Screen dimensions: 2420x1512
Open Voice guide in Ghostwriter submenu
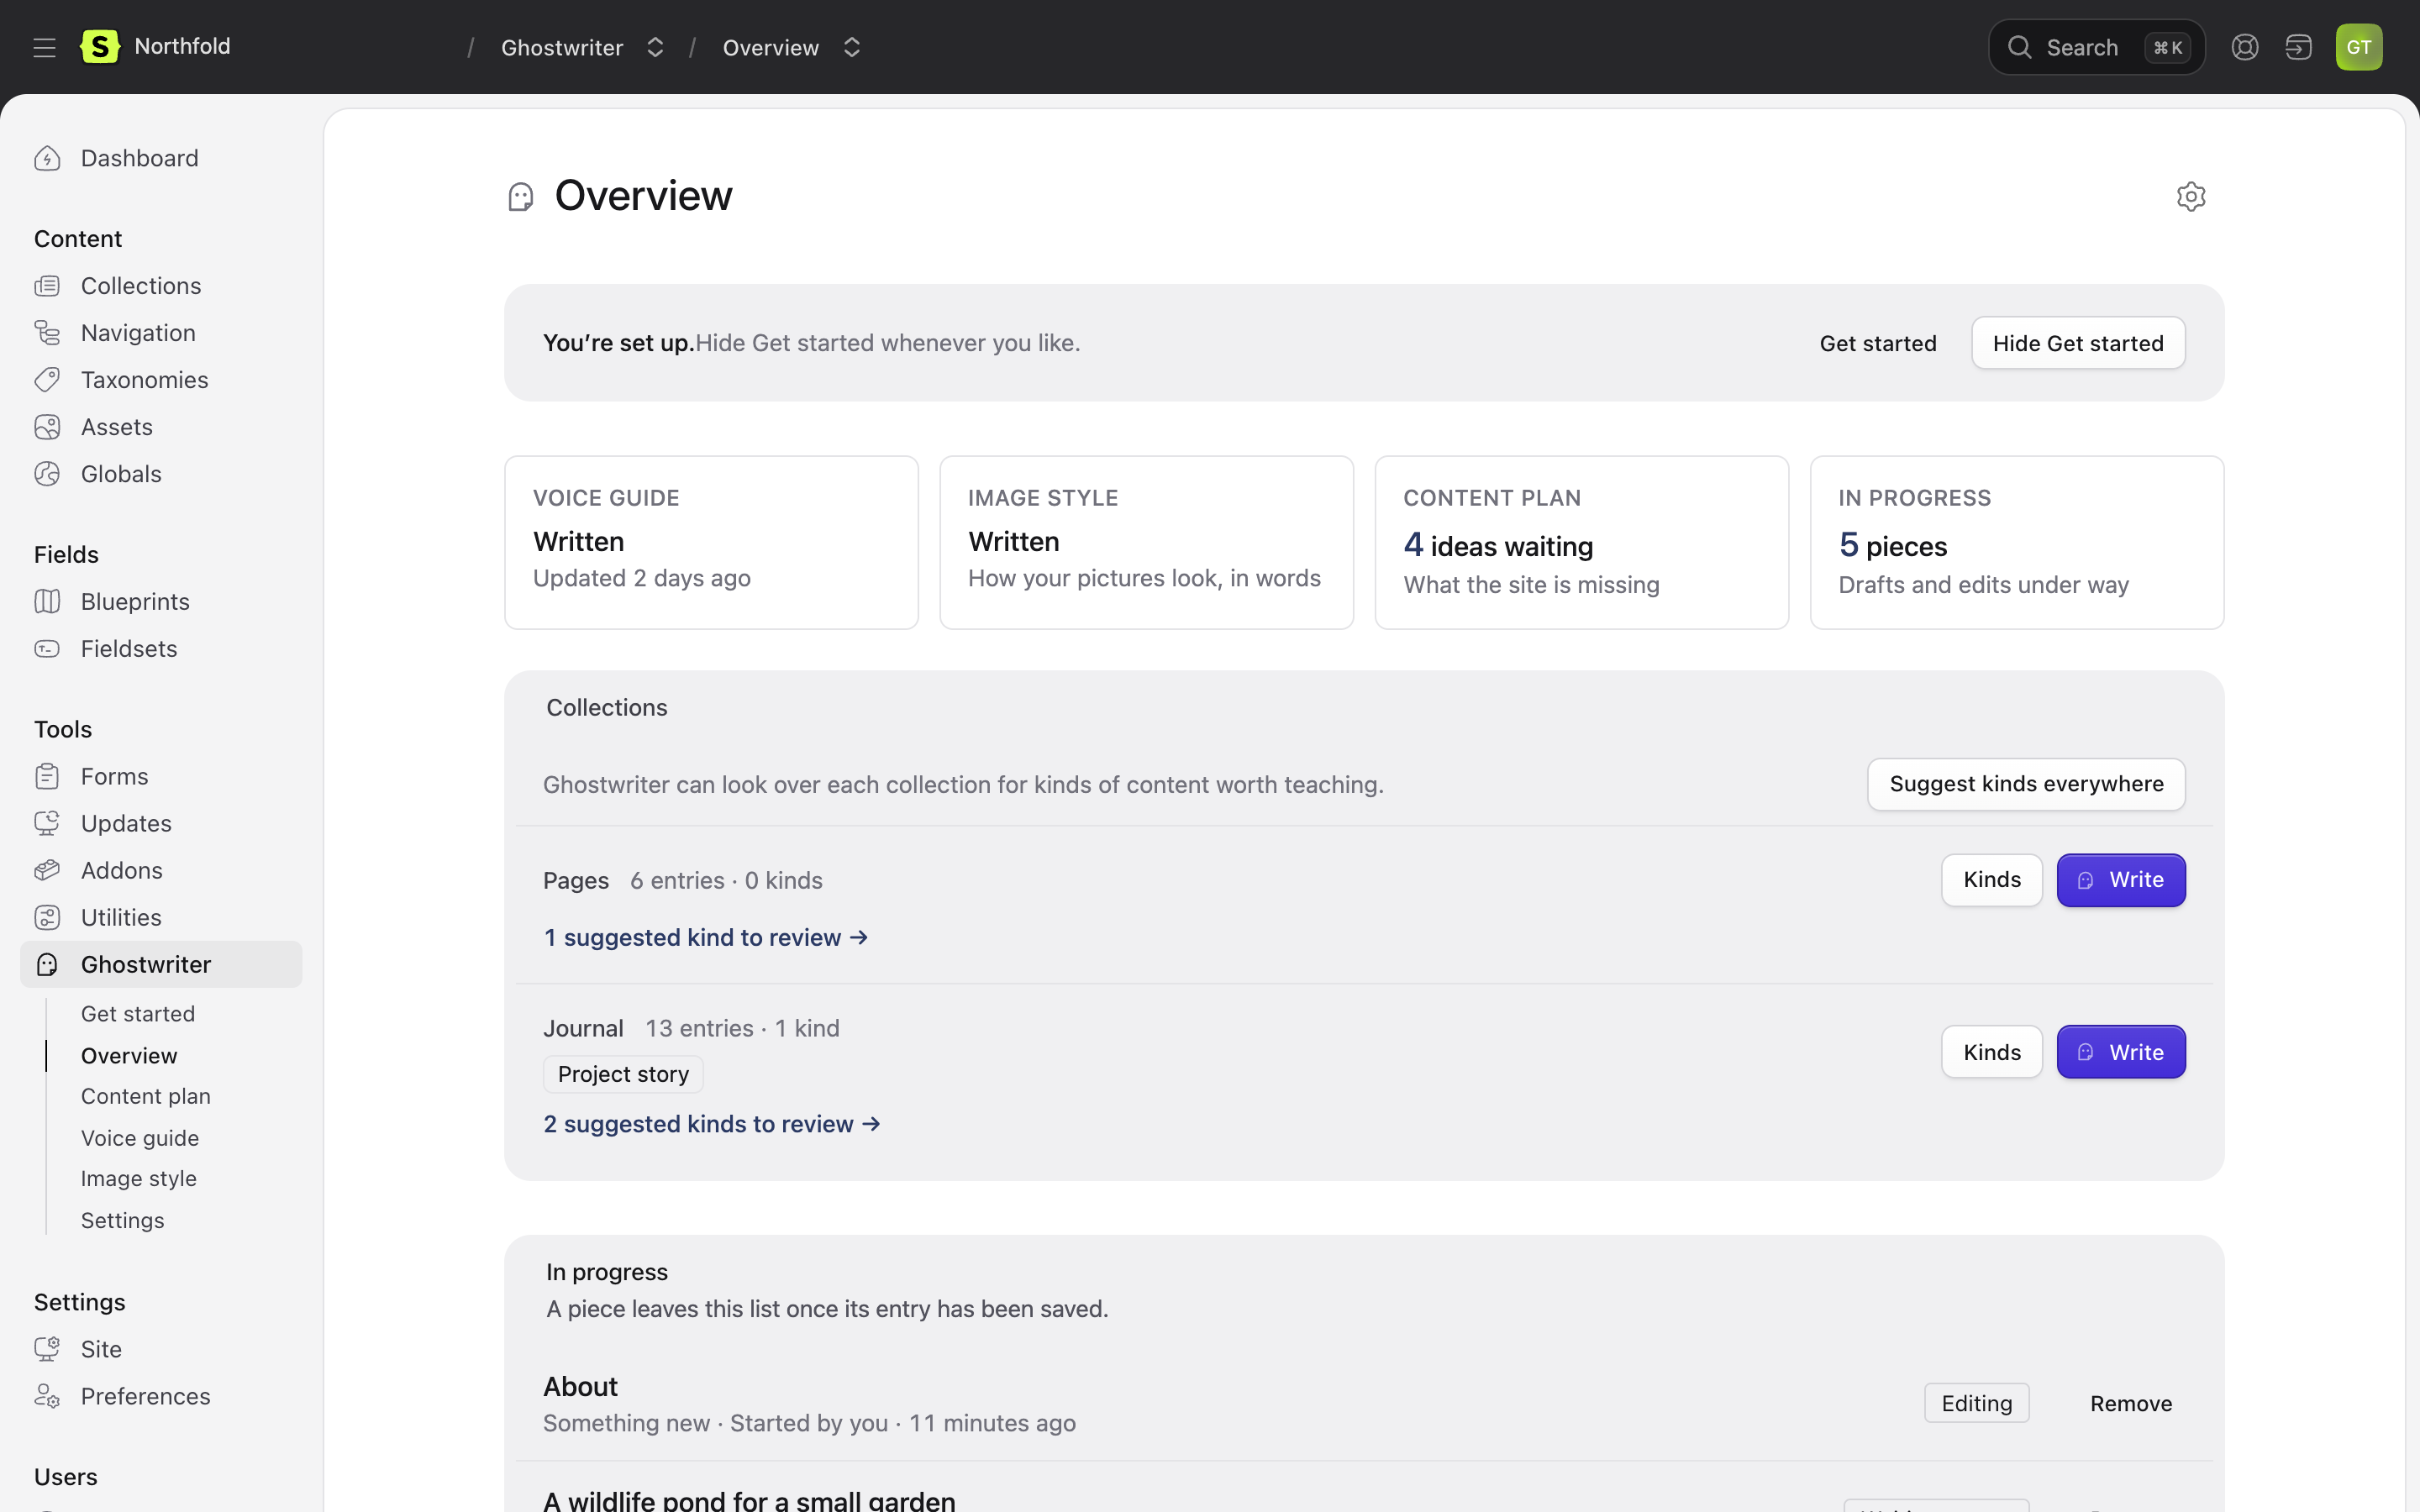tap(140, 1138)
